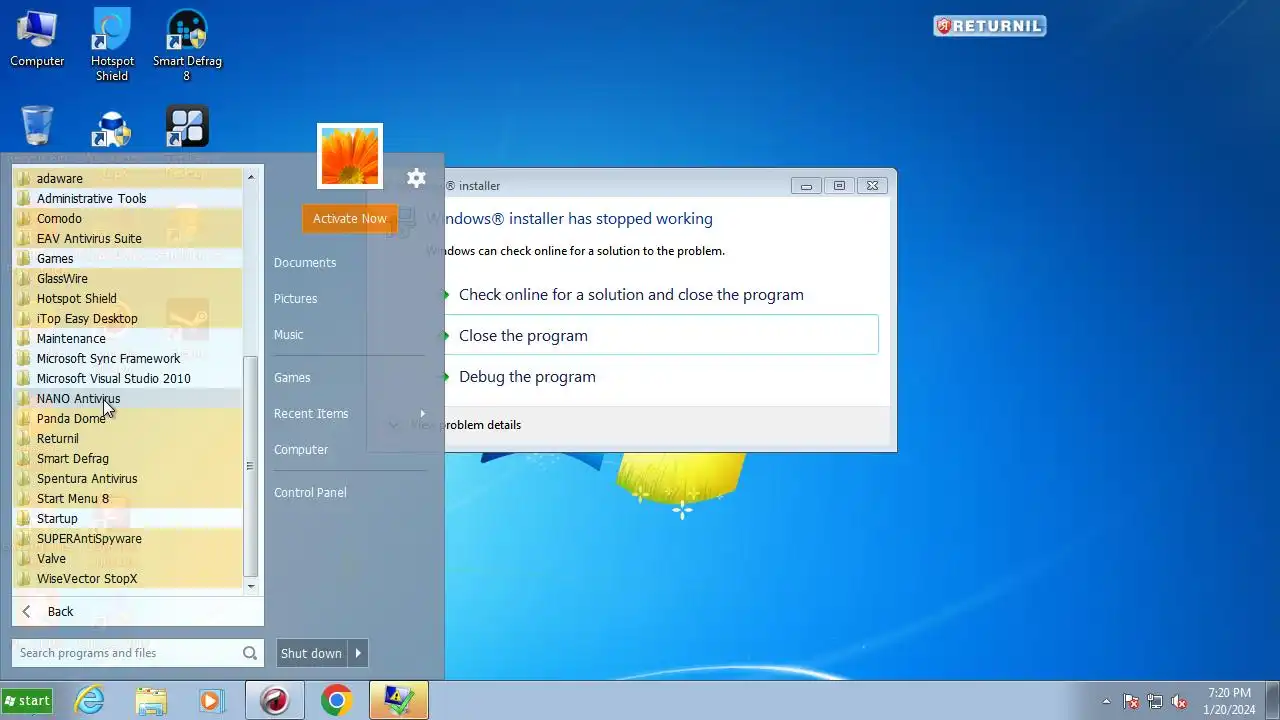Viewport: 1280px width, 720px height.
Task: Open Microsoft Visual Studio 2010 folder
Action: click(127, 378)
